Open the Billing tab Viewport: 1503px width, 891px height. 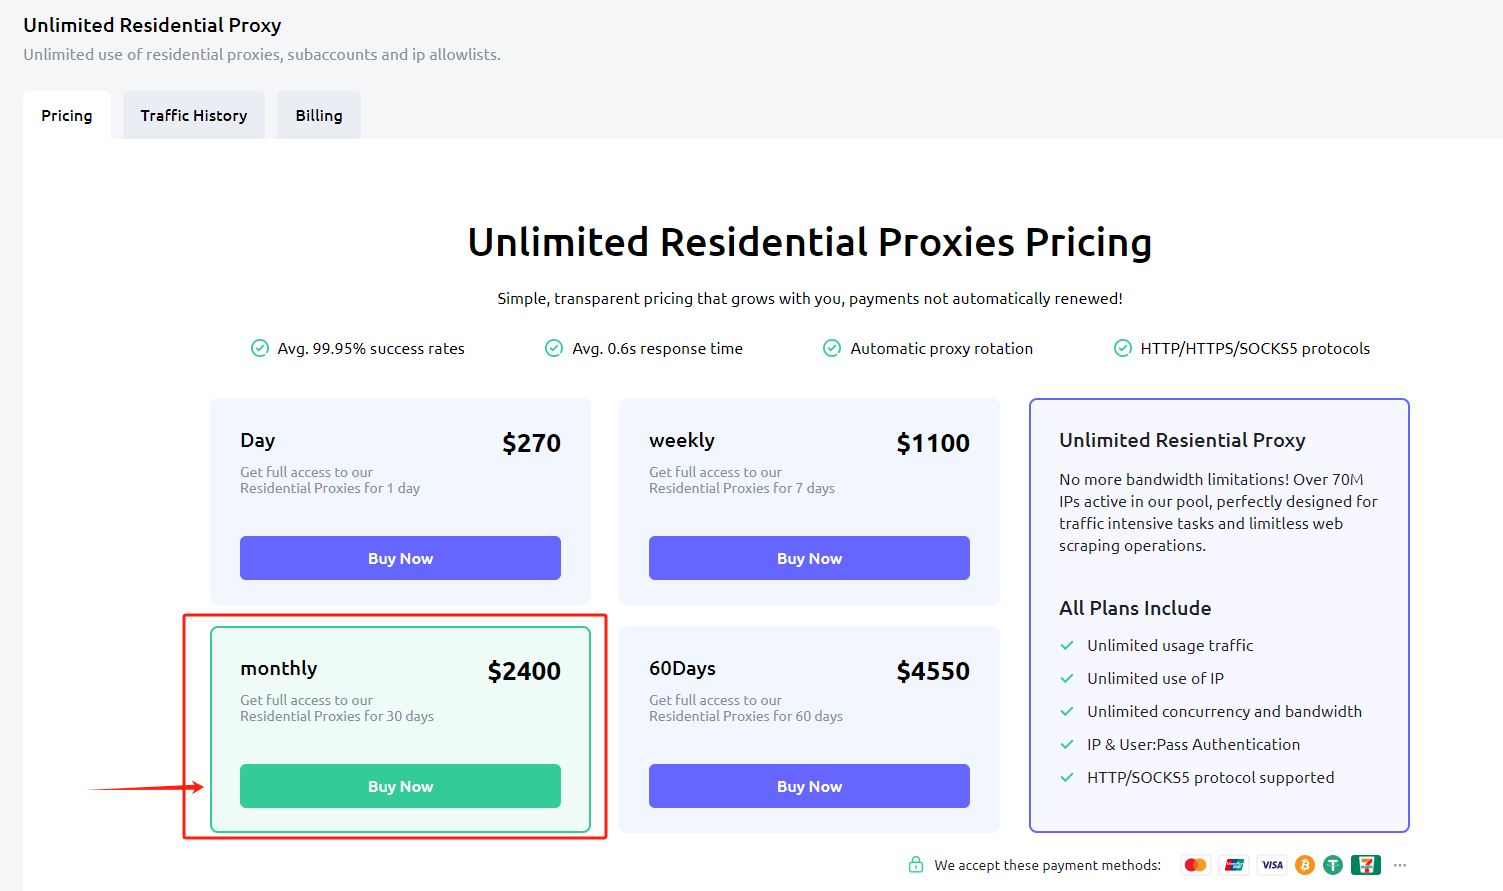[x=319, y=116]
